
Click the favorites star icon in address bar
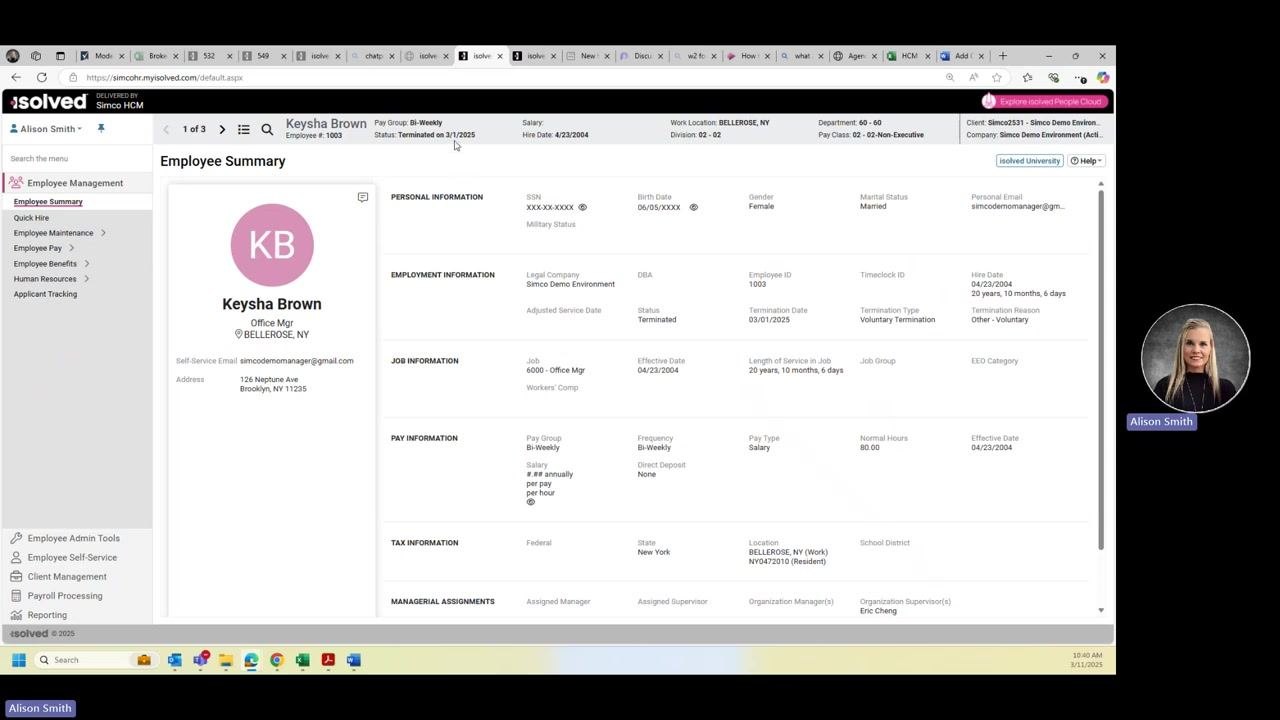(997, 77)
